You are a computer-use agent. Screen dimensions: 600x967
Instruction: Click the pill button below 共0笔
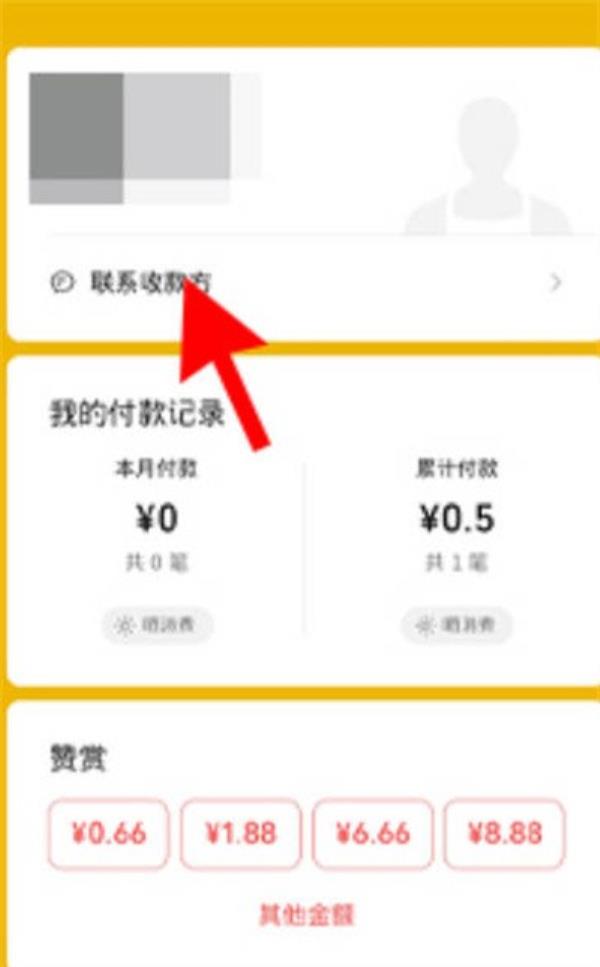pos(157,625)
